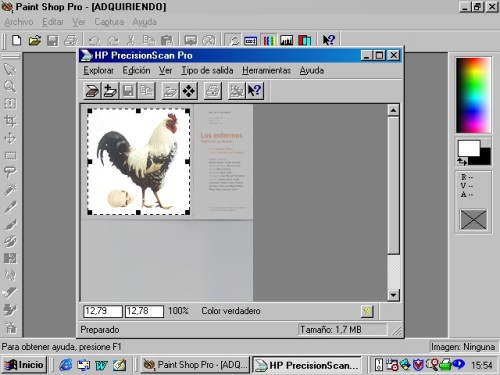
Task: Open the Explorar menu
Action: [x=98, y=70]
